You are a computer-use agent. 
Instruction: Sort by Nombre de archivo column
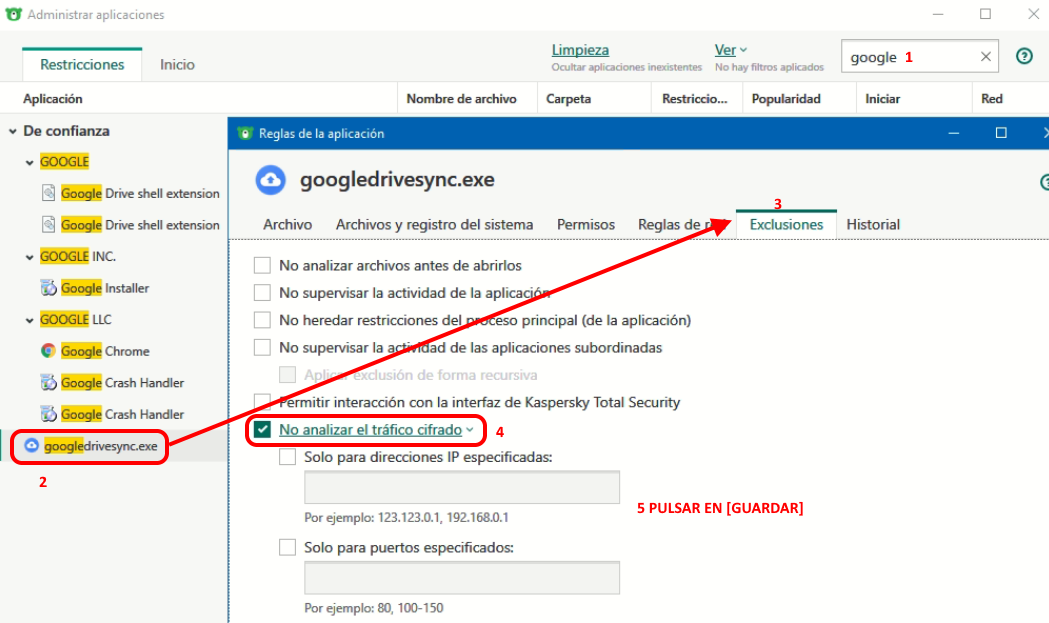click(462, 98)
